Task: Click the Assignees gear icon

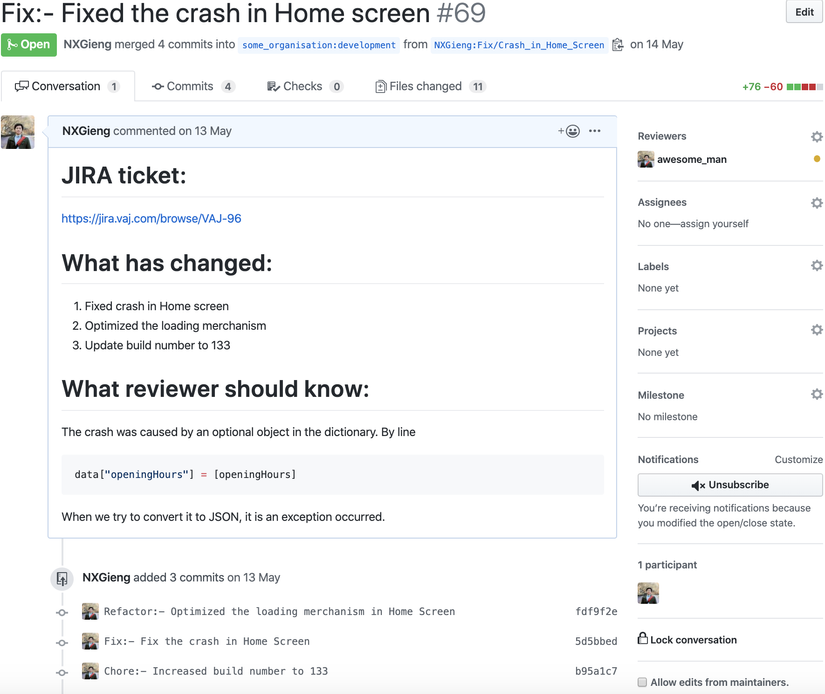Action: (816, 203)
